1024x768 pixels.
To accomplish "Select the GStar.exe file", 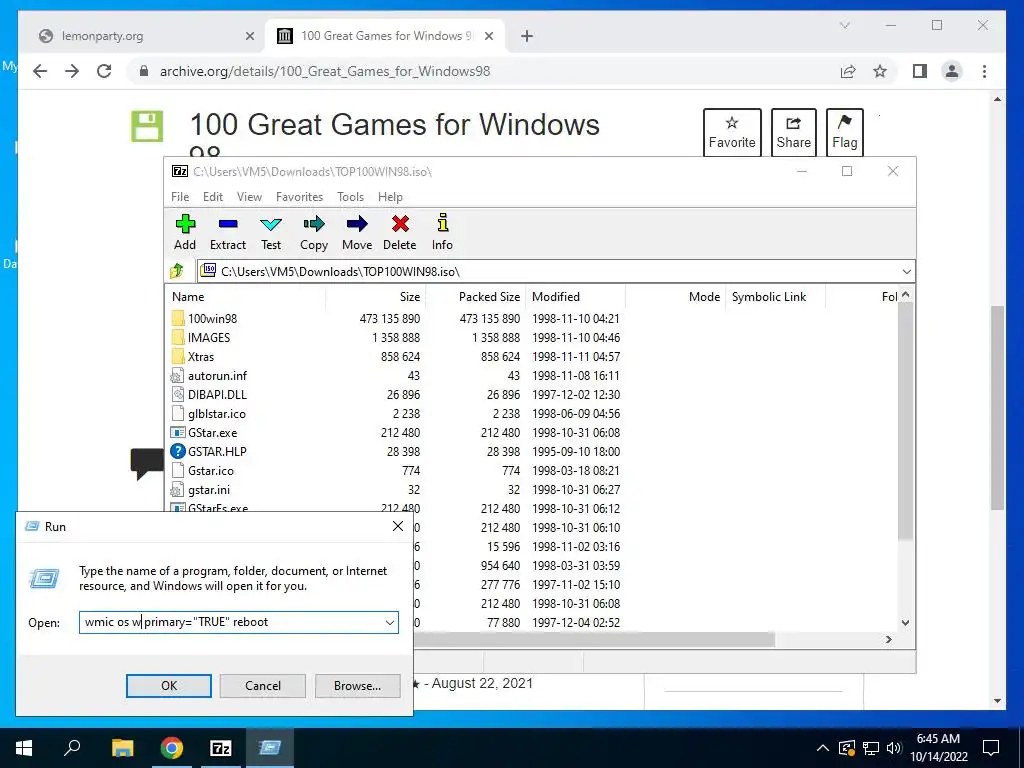I will [212, 433].
